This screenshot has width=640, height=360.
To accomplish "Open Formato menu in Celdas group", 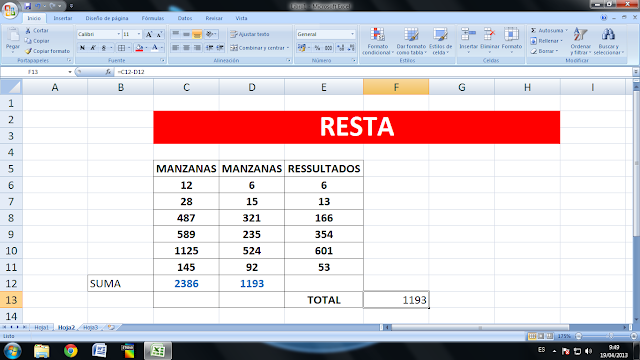I will [x=511, y=41].
